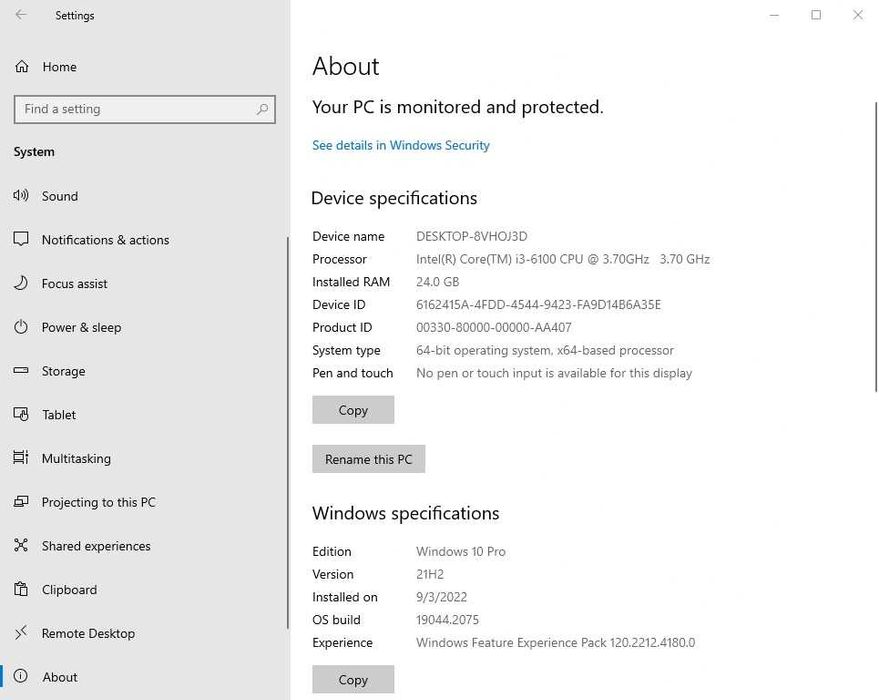
Task: Focus the Find a setting box
Action: coord(145,109)
